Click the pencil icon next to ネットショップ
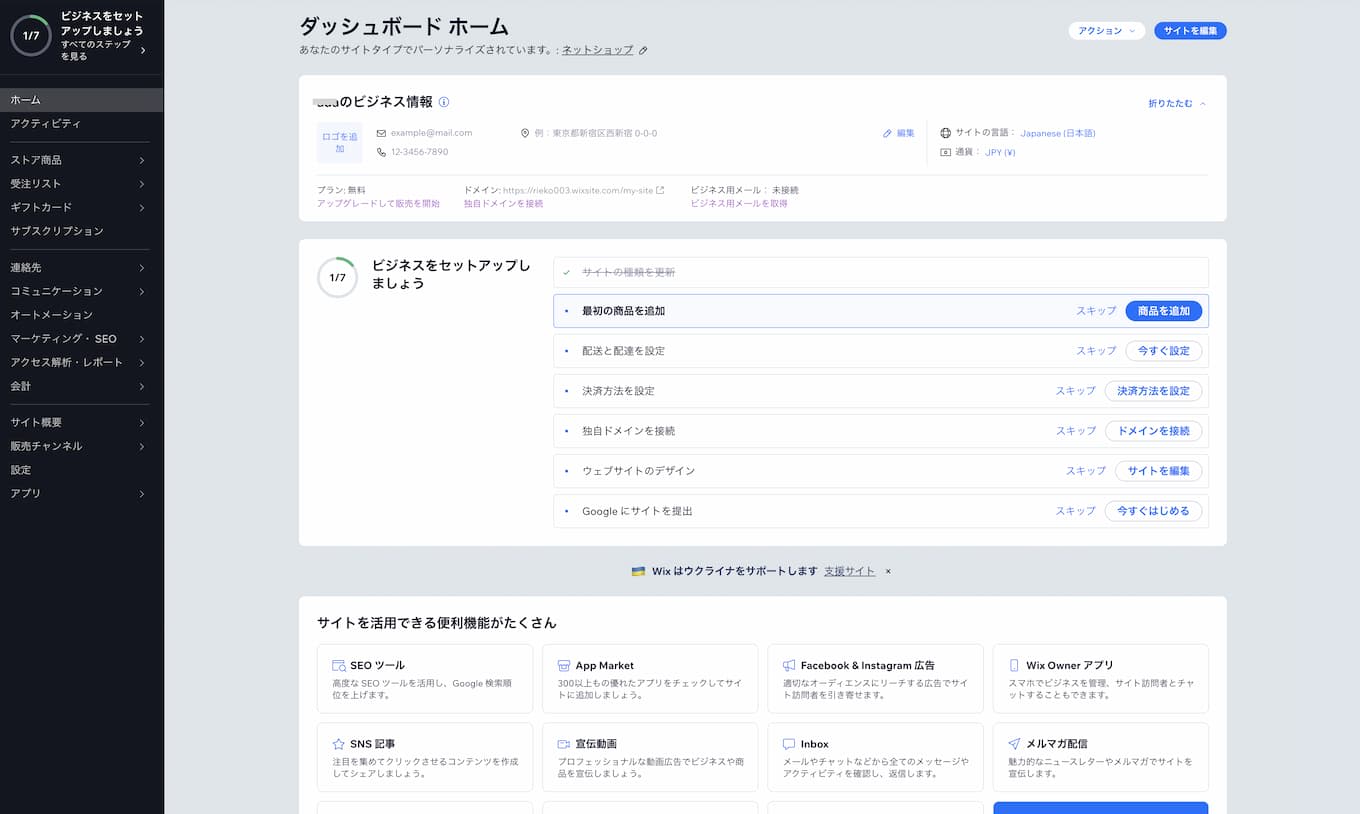1360x814 pixels. click(643, 50)
